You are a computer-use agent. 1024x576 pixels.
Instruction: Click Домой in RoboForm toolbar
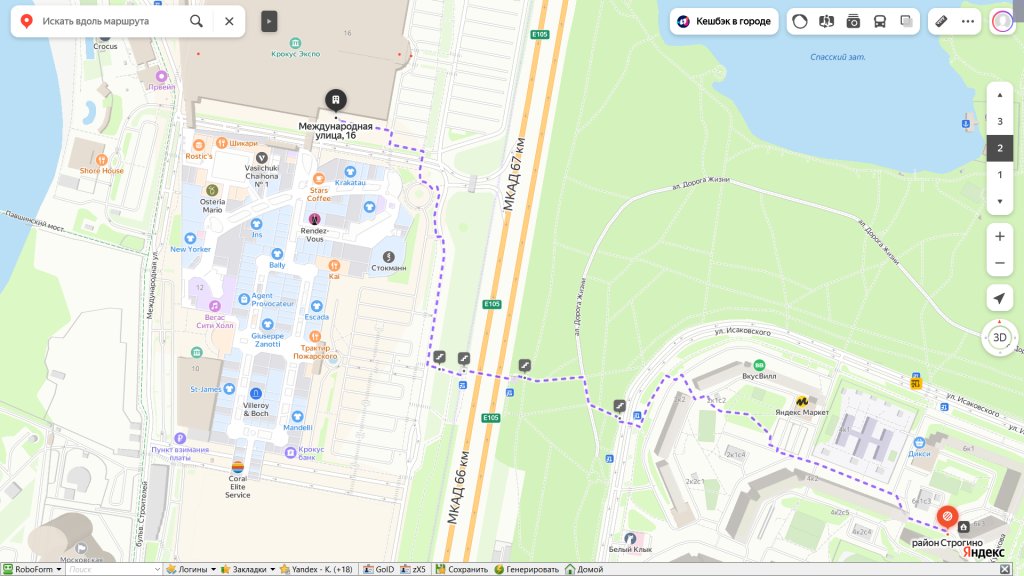click(x=584, y=569)
